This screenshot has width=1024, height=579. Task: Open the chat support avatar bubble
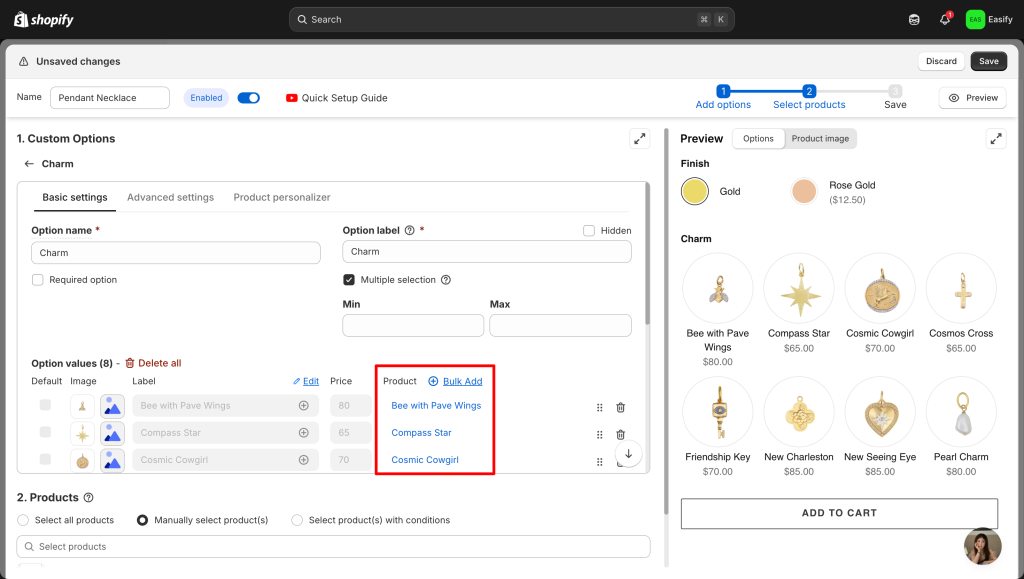pos(982,546)
